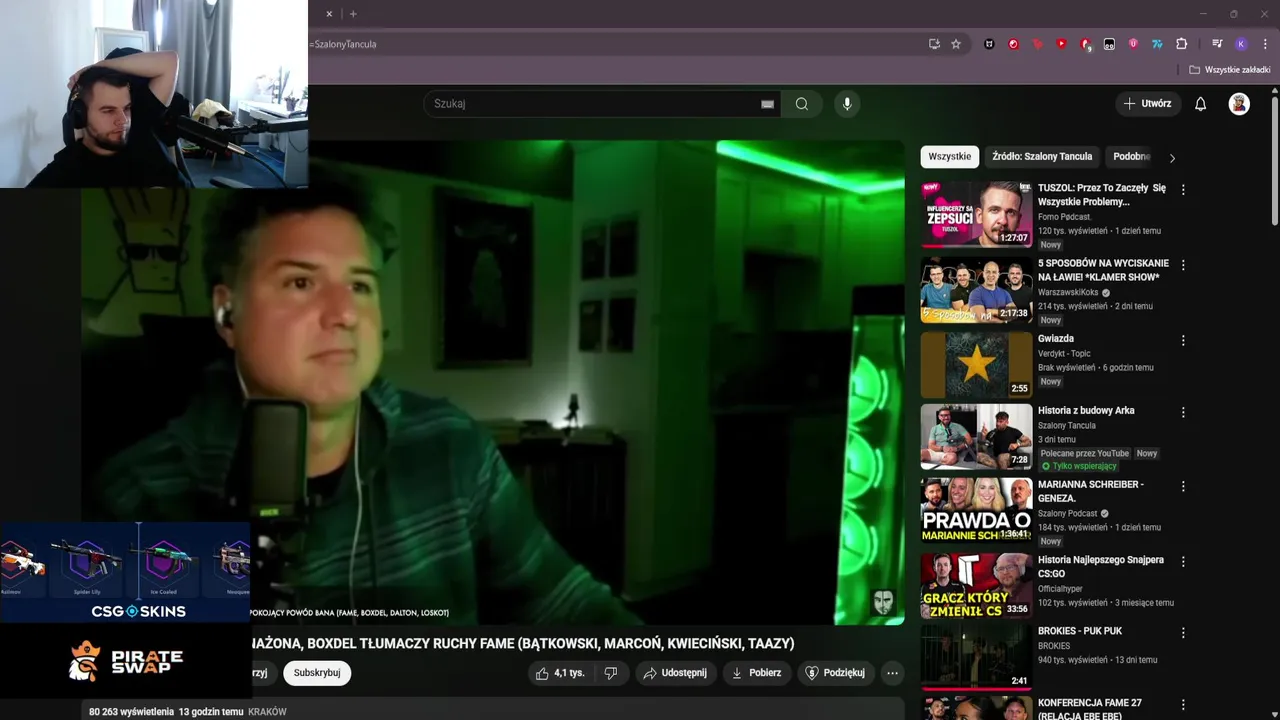Click the Pirate Swap logo overlay
Image resolution: width=1280 pixels, height=720 pixels.
coord(125,661)
